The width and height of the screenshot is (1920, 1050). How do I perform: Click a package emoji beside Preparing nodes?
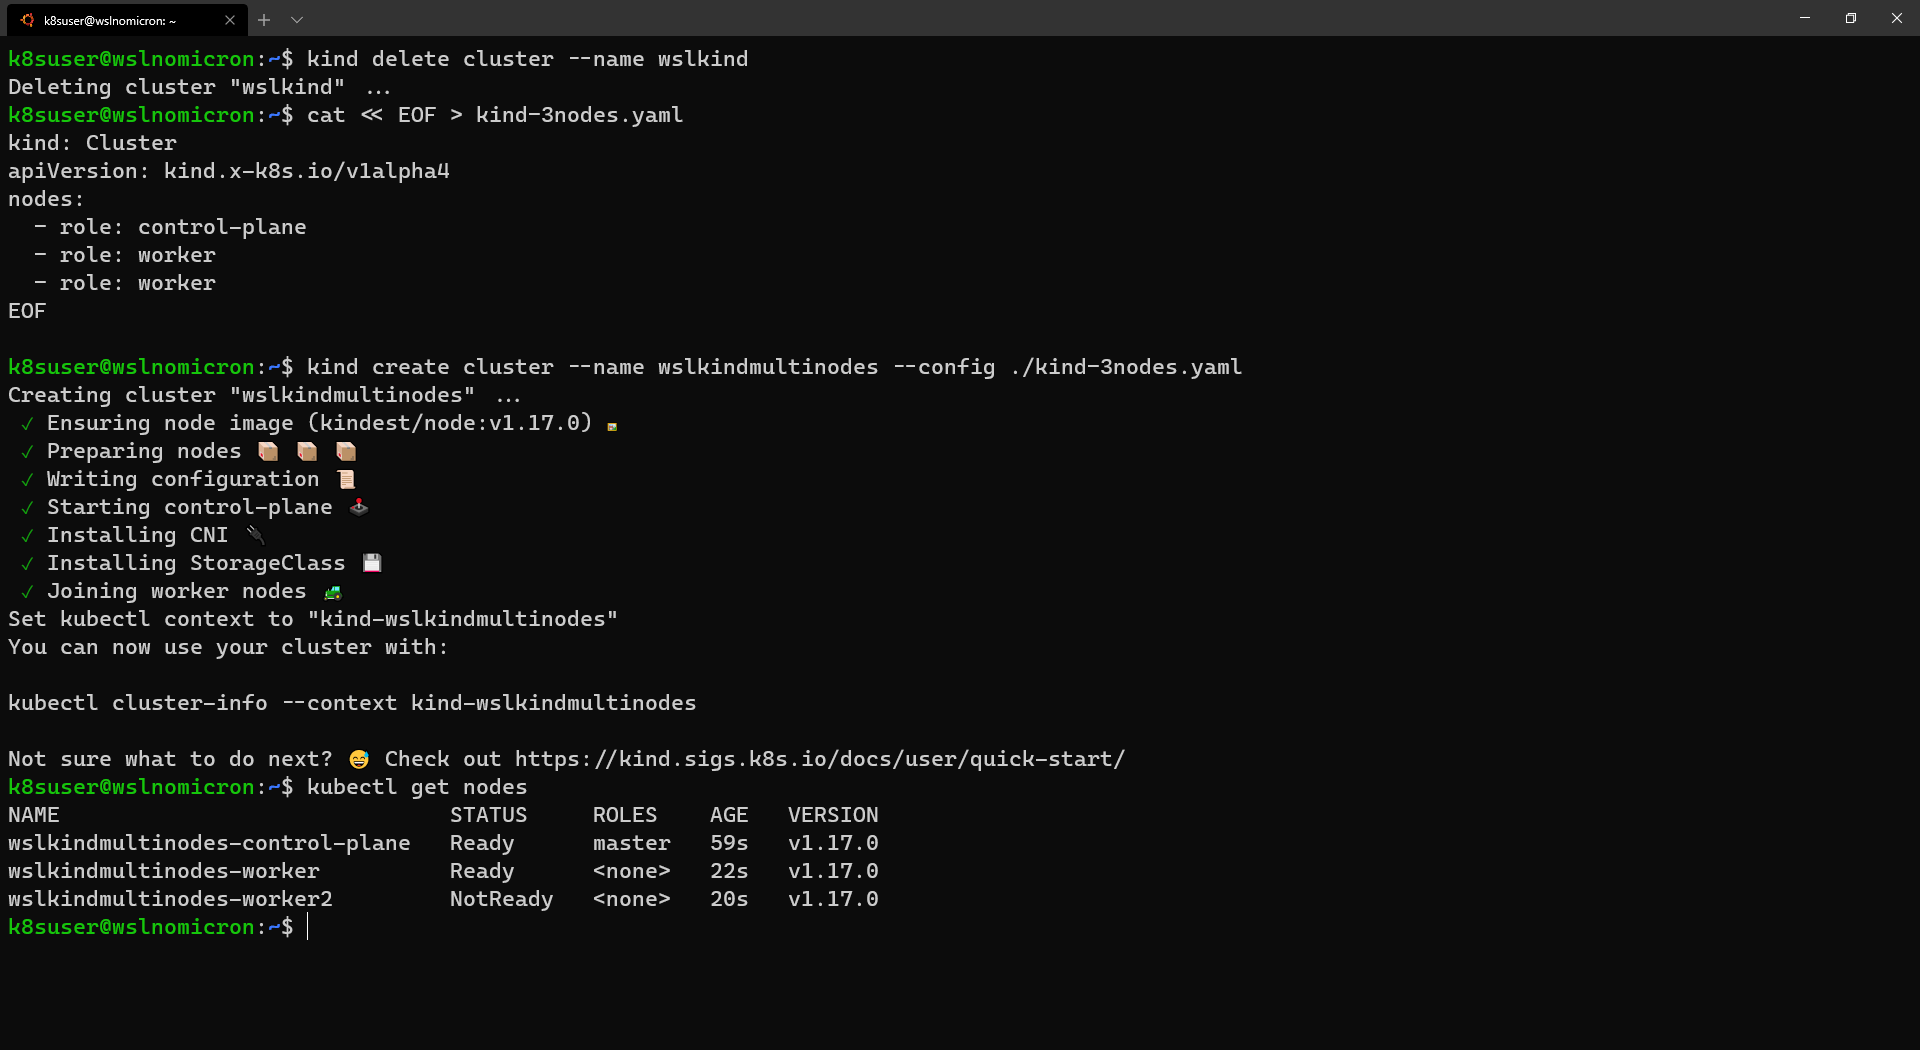click(x=267, y=452)
